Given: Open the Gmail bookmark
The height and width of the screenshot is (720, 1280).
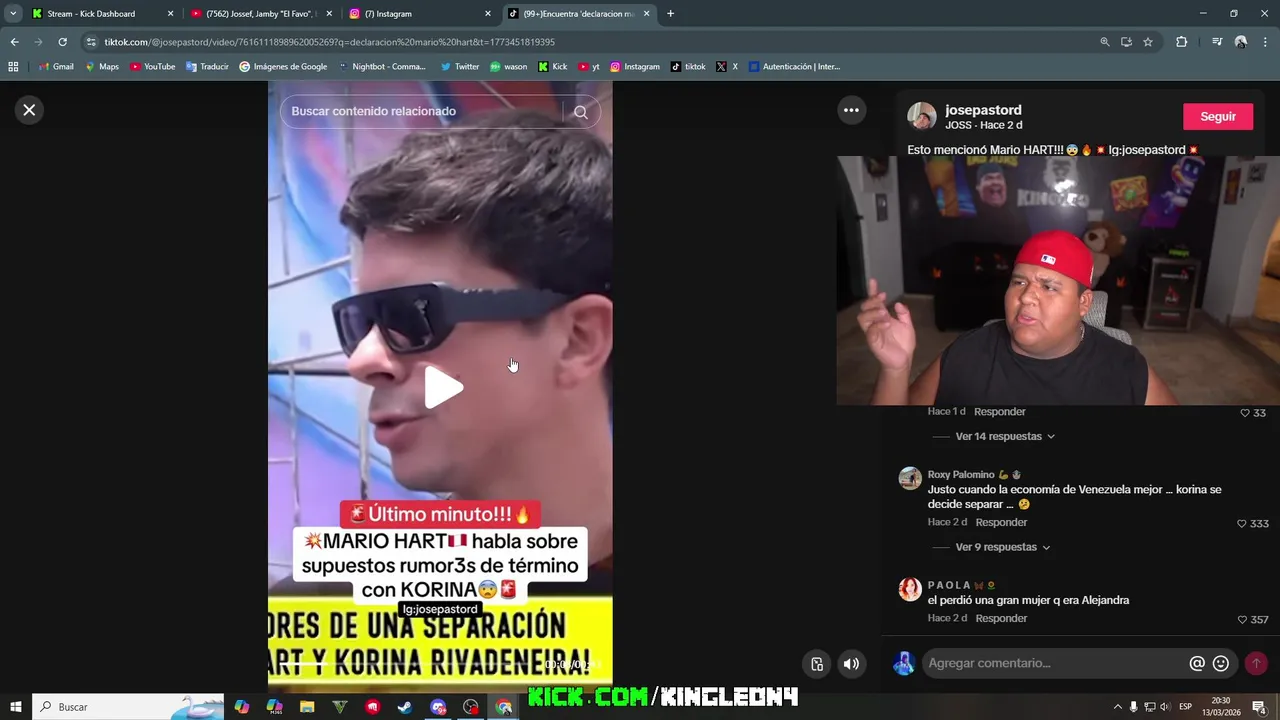Looking at the screenshot, I should point(56,67).
